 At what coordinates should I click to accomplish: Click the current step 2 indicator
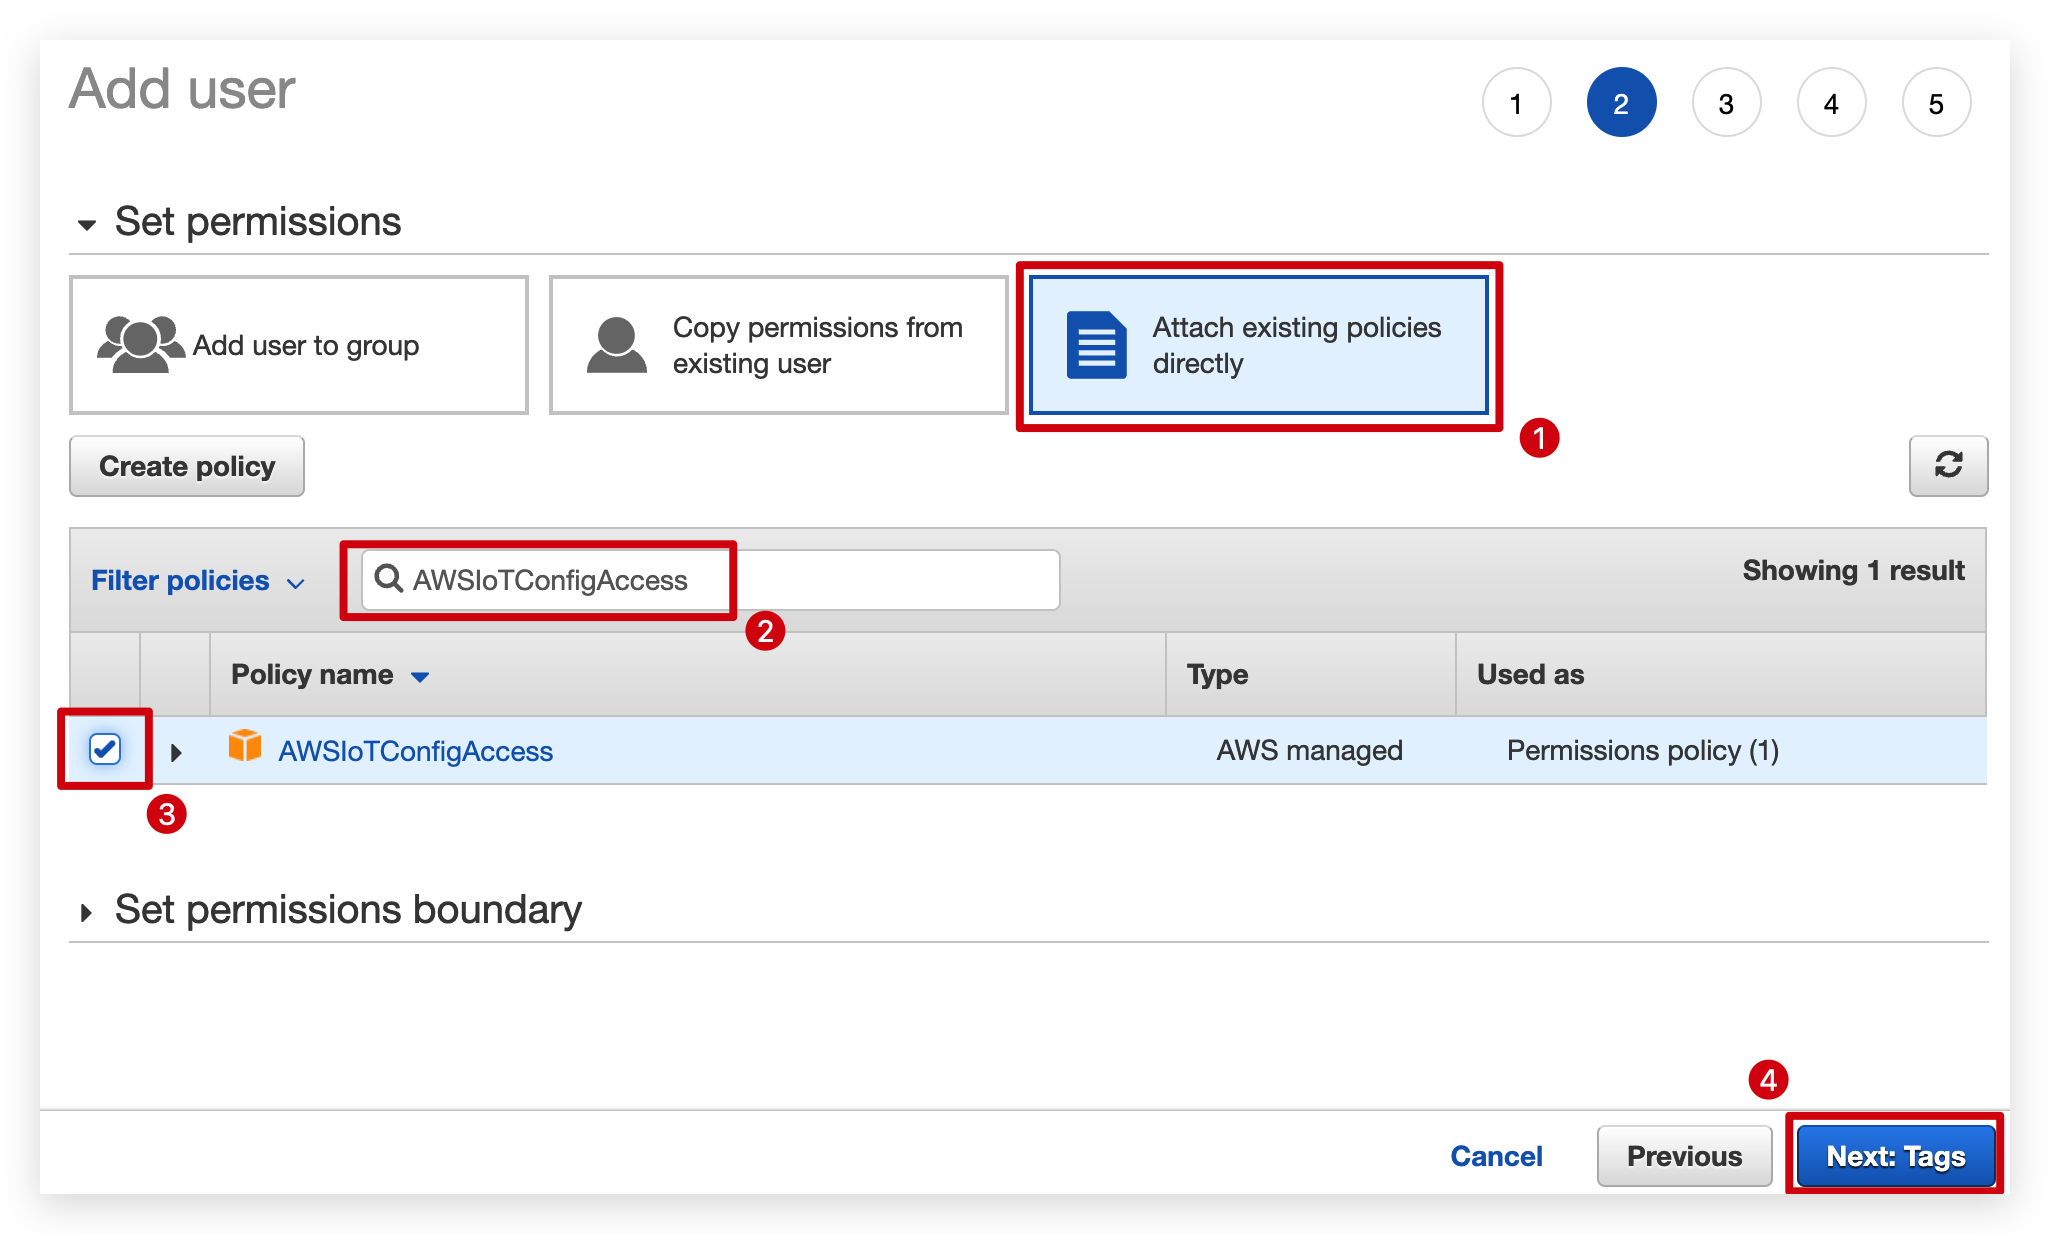[1621, 103]
